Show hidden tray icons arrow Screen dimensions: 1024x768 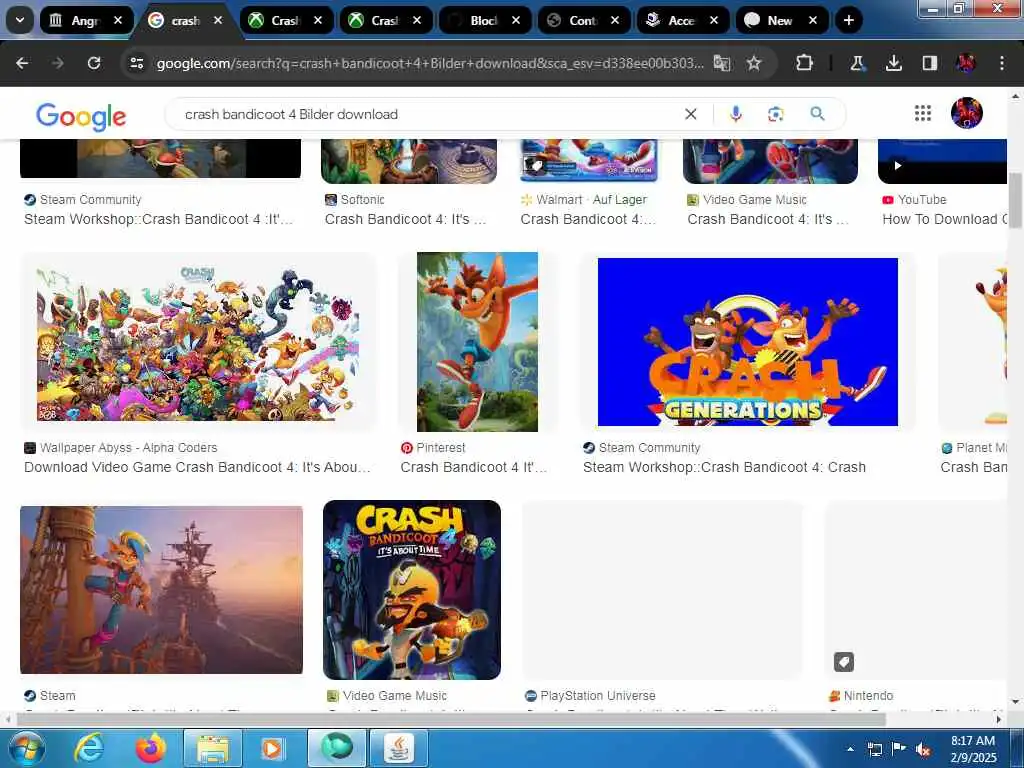[x=850, y=750]
